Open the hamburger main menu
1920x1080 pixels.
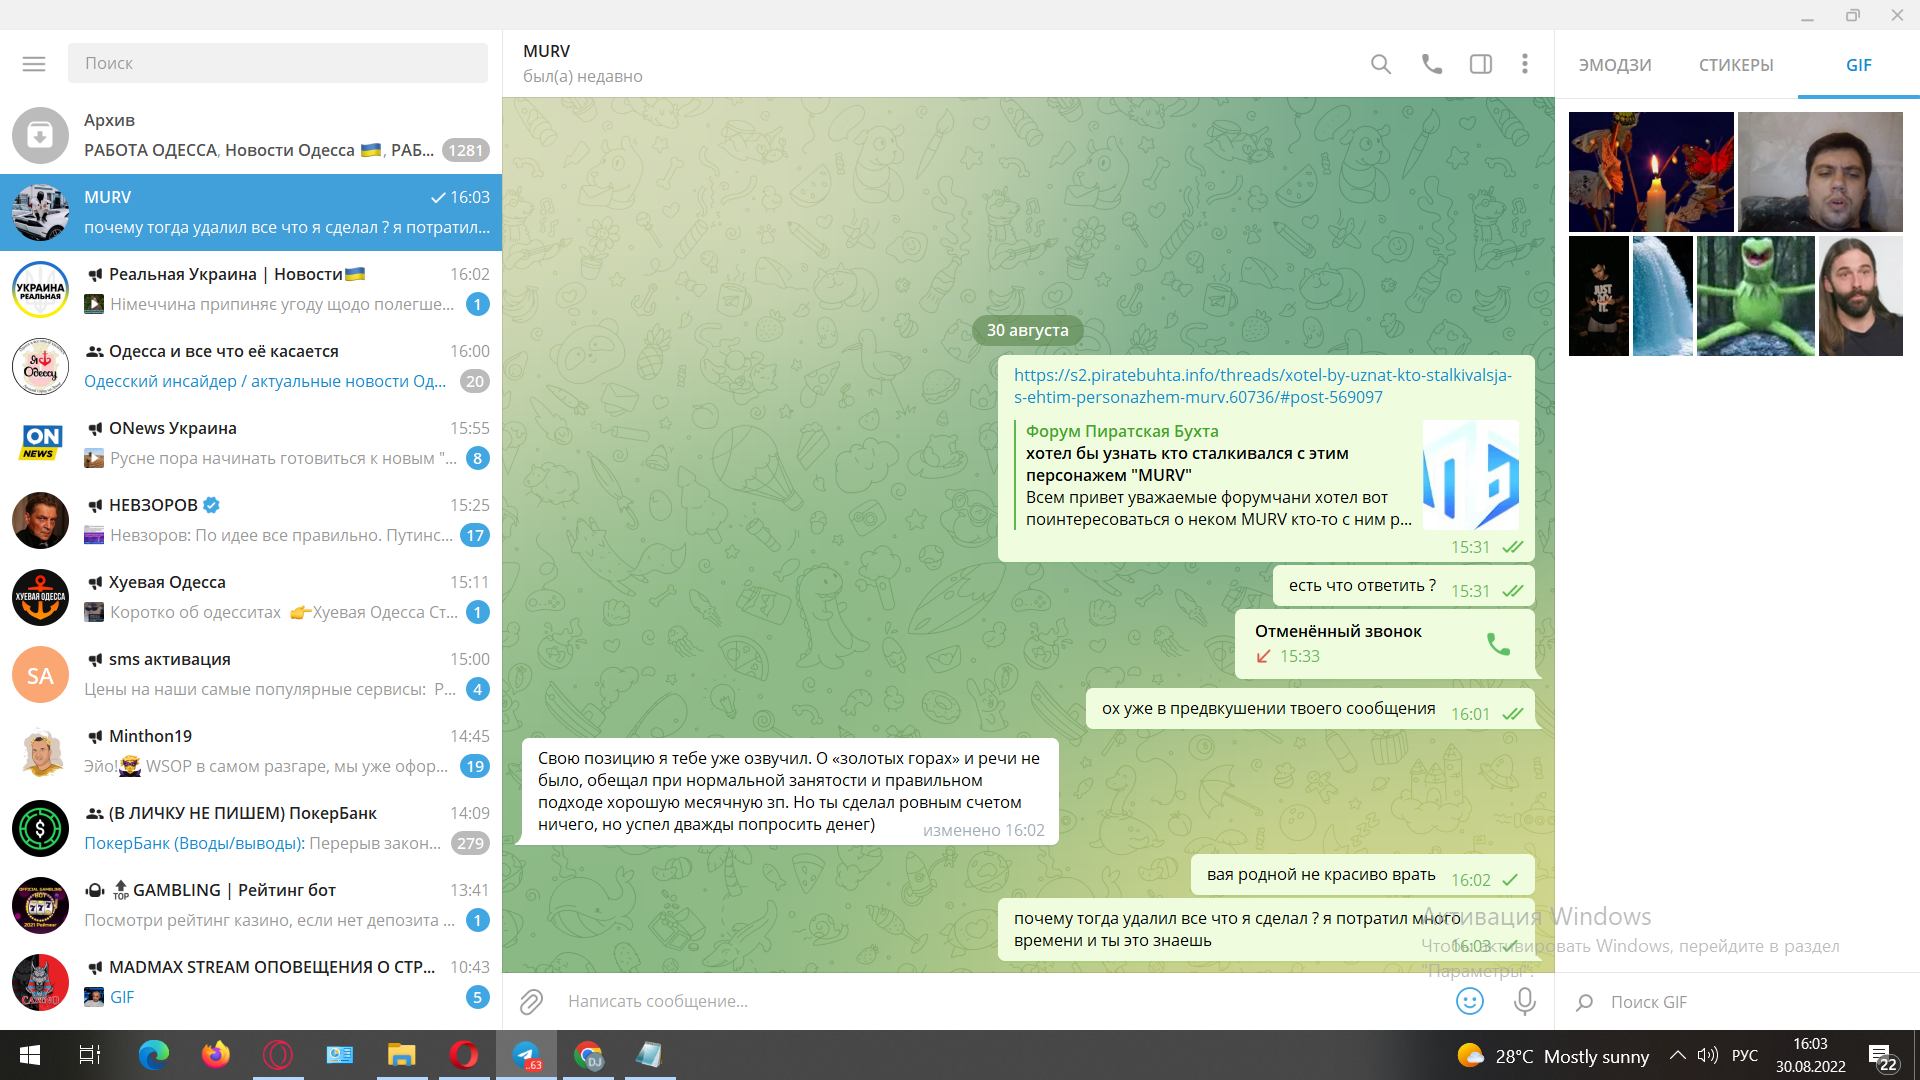(x=34, y=64)
